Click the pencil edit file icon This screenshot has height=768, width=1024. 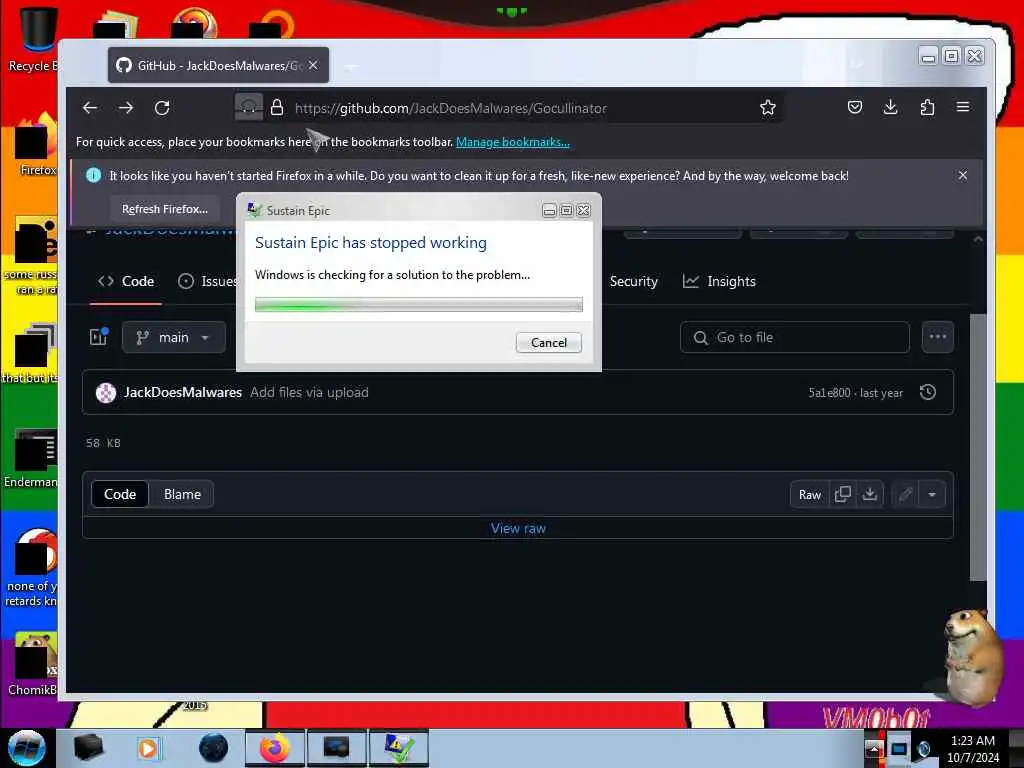(905, 494)
